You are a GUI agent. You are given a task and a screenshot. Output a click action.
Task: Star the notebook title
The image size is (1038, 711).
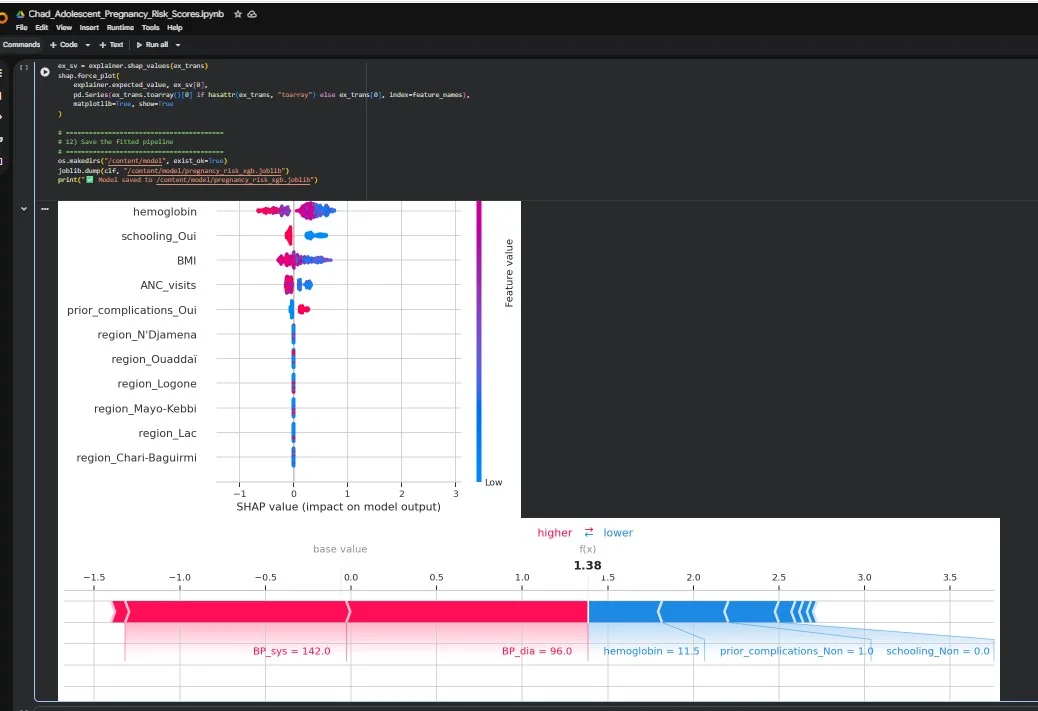tap(237, 15)
